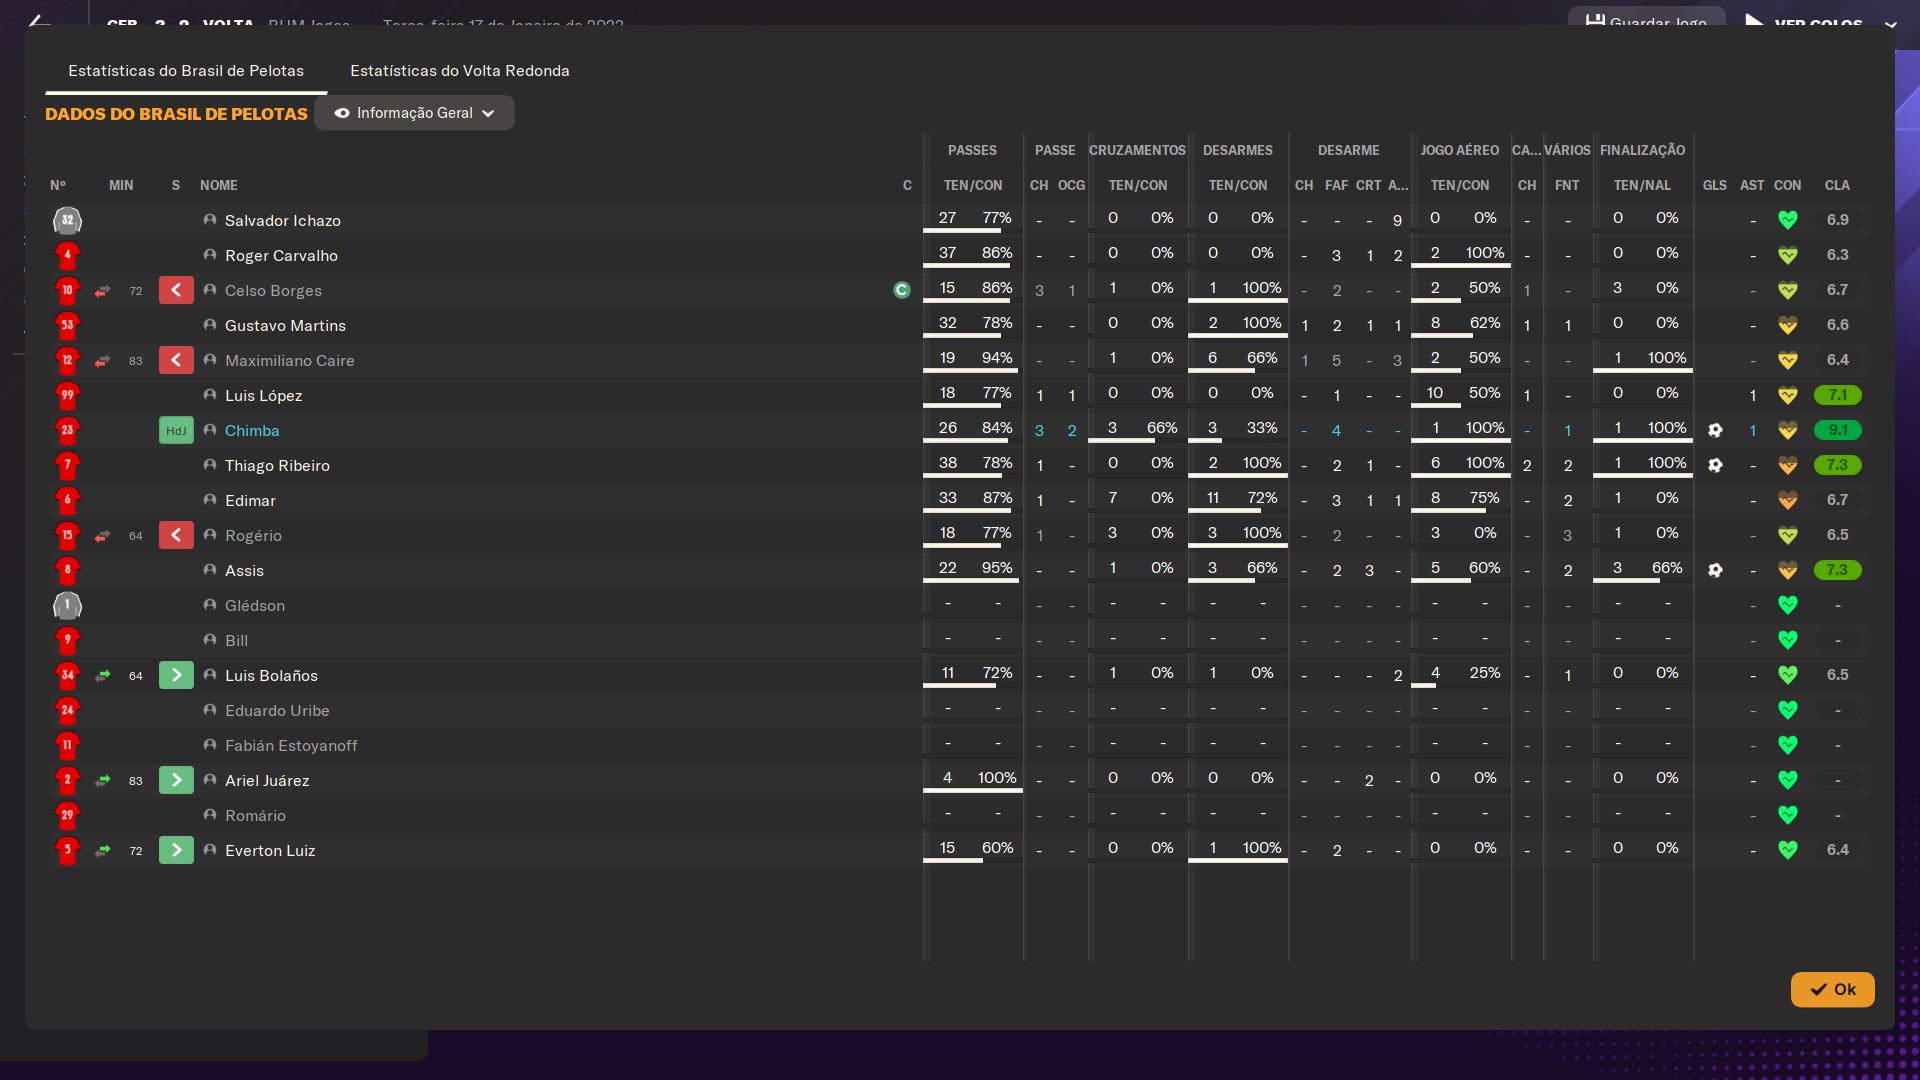Sort by the CON column header

[x=1788, y=185]
